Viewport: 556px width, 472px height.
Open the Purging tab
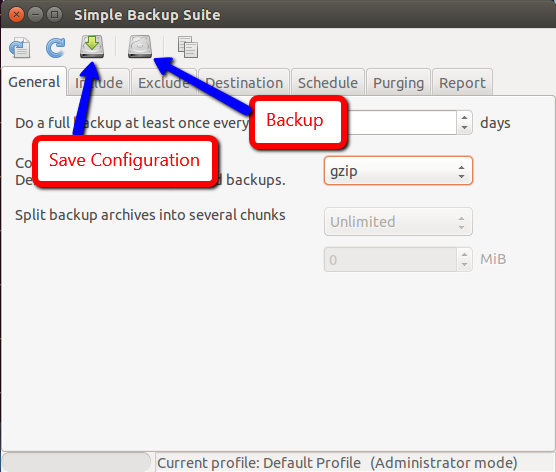click(398, 83)
